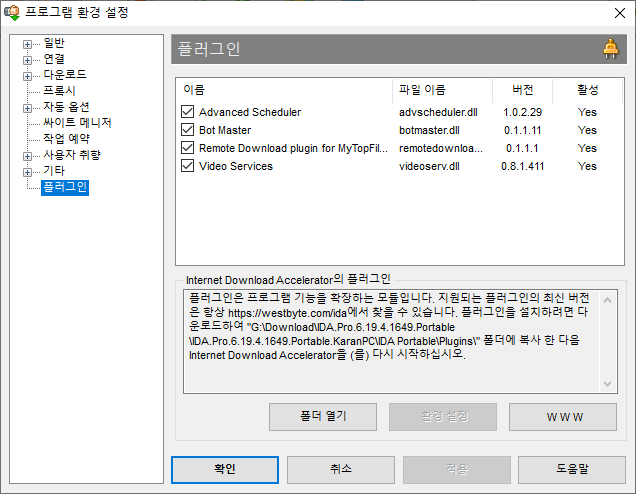Image resolution: width=636 pixels, height=494 pixels.
Task: Expand the 연결 tree node
Action: coord(27,60)
